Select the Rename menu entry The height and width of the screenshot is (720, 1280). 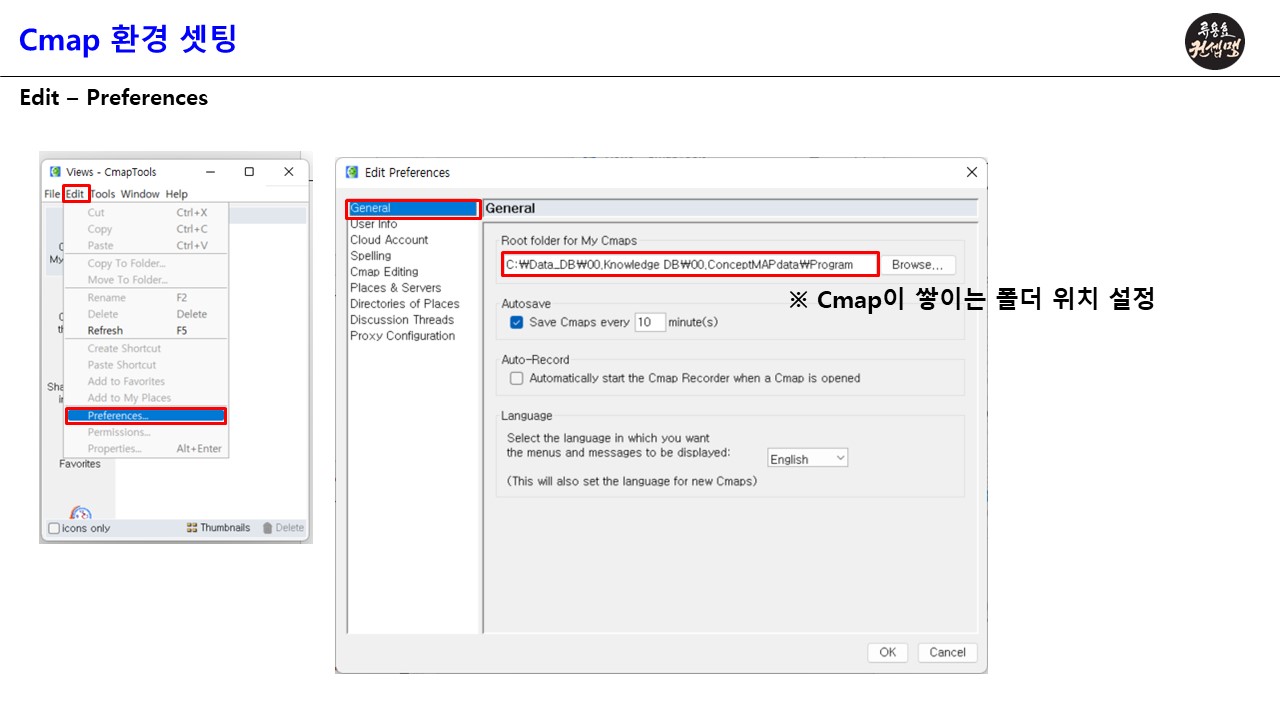(146, 297)
